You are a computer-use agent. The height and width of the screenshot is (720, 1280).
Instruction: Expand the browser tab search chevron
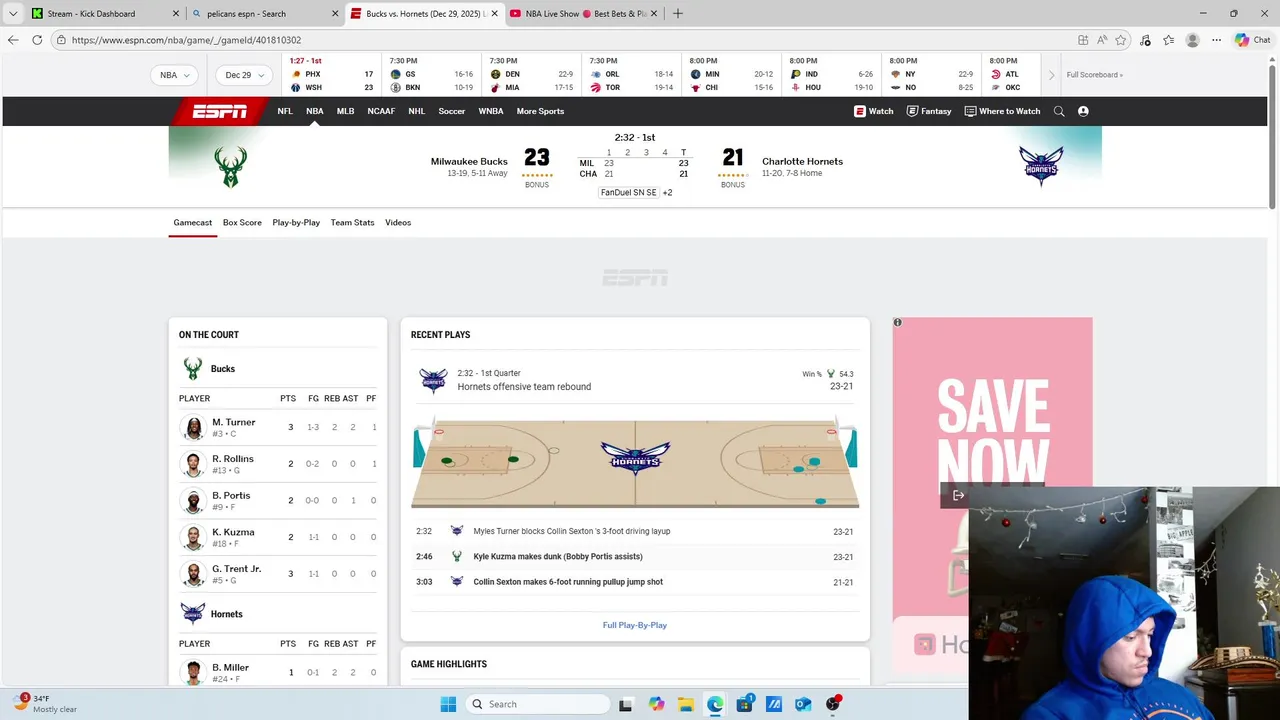pos(12,13)
